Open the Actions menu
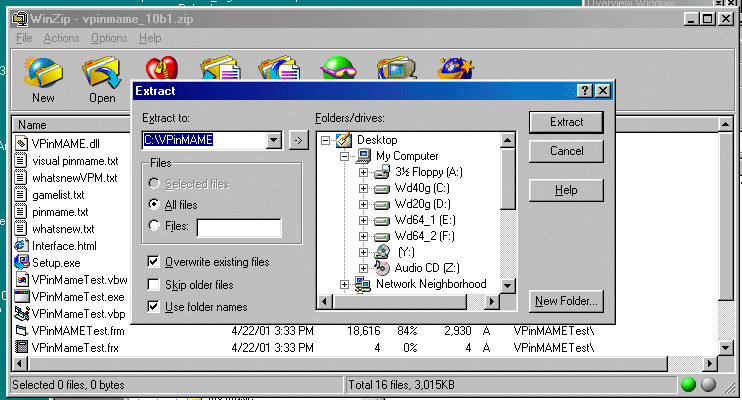 (61, 38)
